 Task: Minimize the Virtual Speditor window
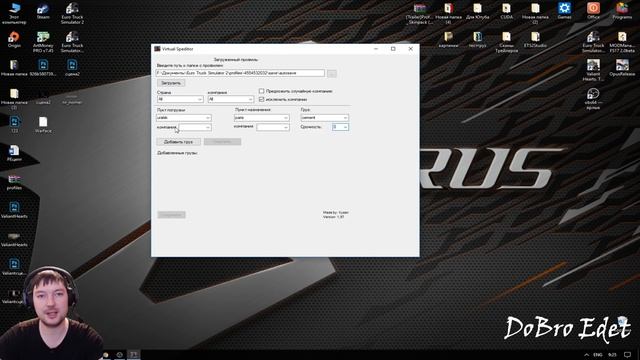(x=376, y=49)
